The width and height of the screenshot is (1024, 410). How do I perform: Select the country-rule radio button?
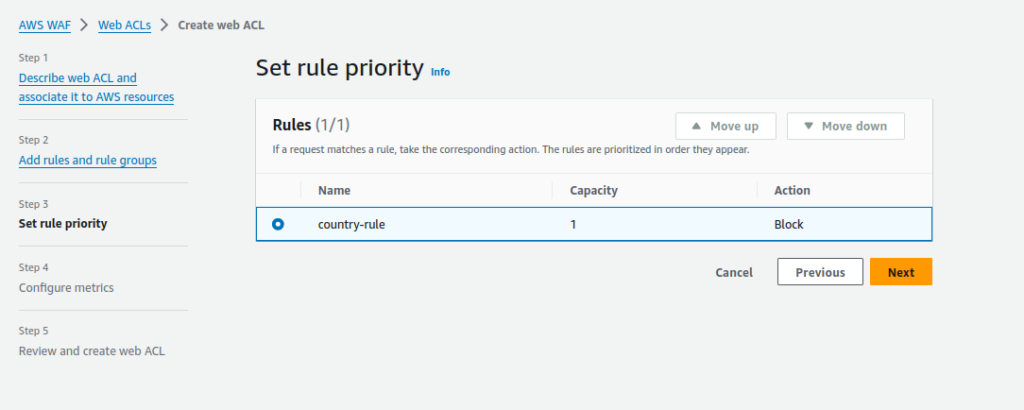[278, 225]
